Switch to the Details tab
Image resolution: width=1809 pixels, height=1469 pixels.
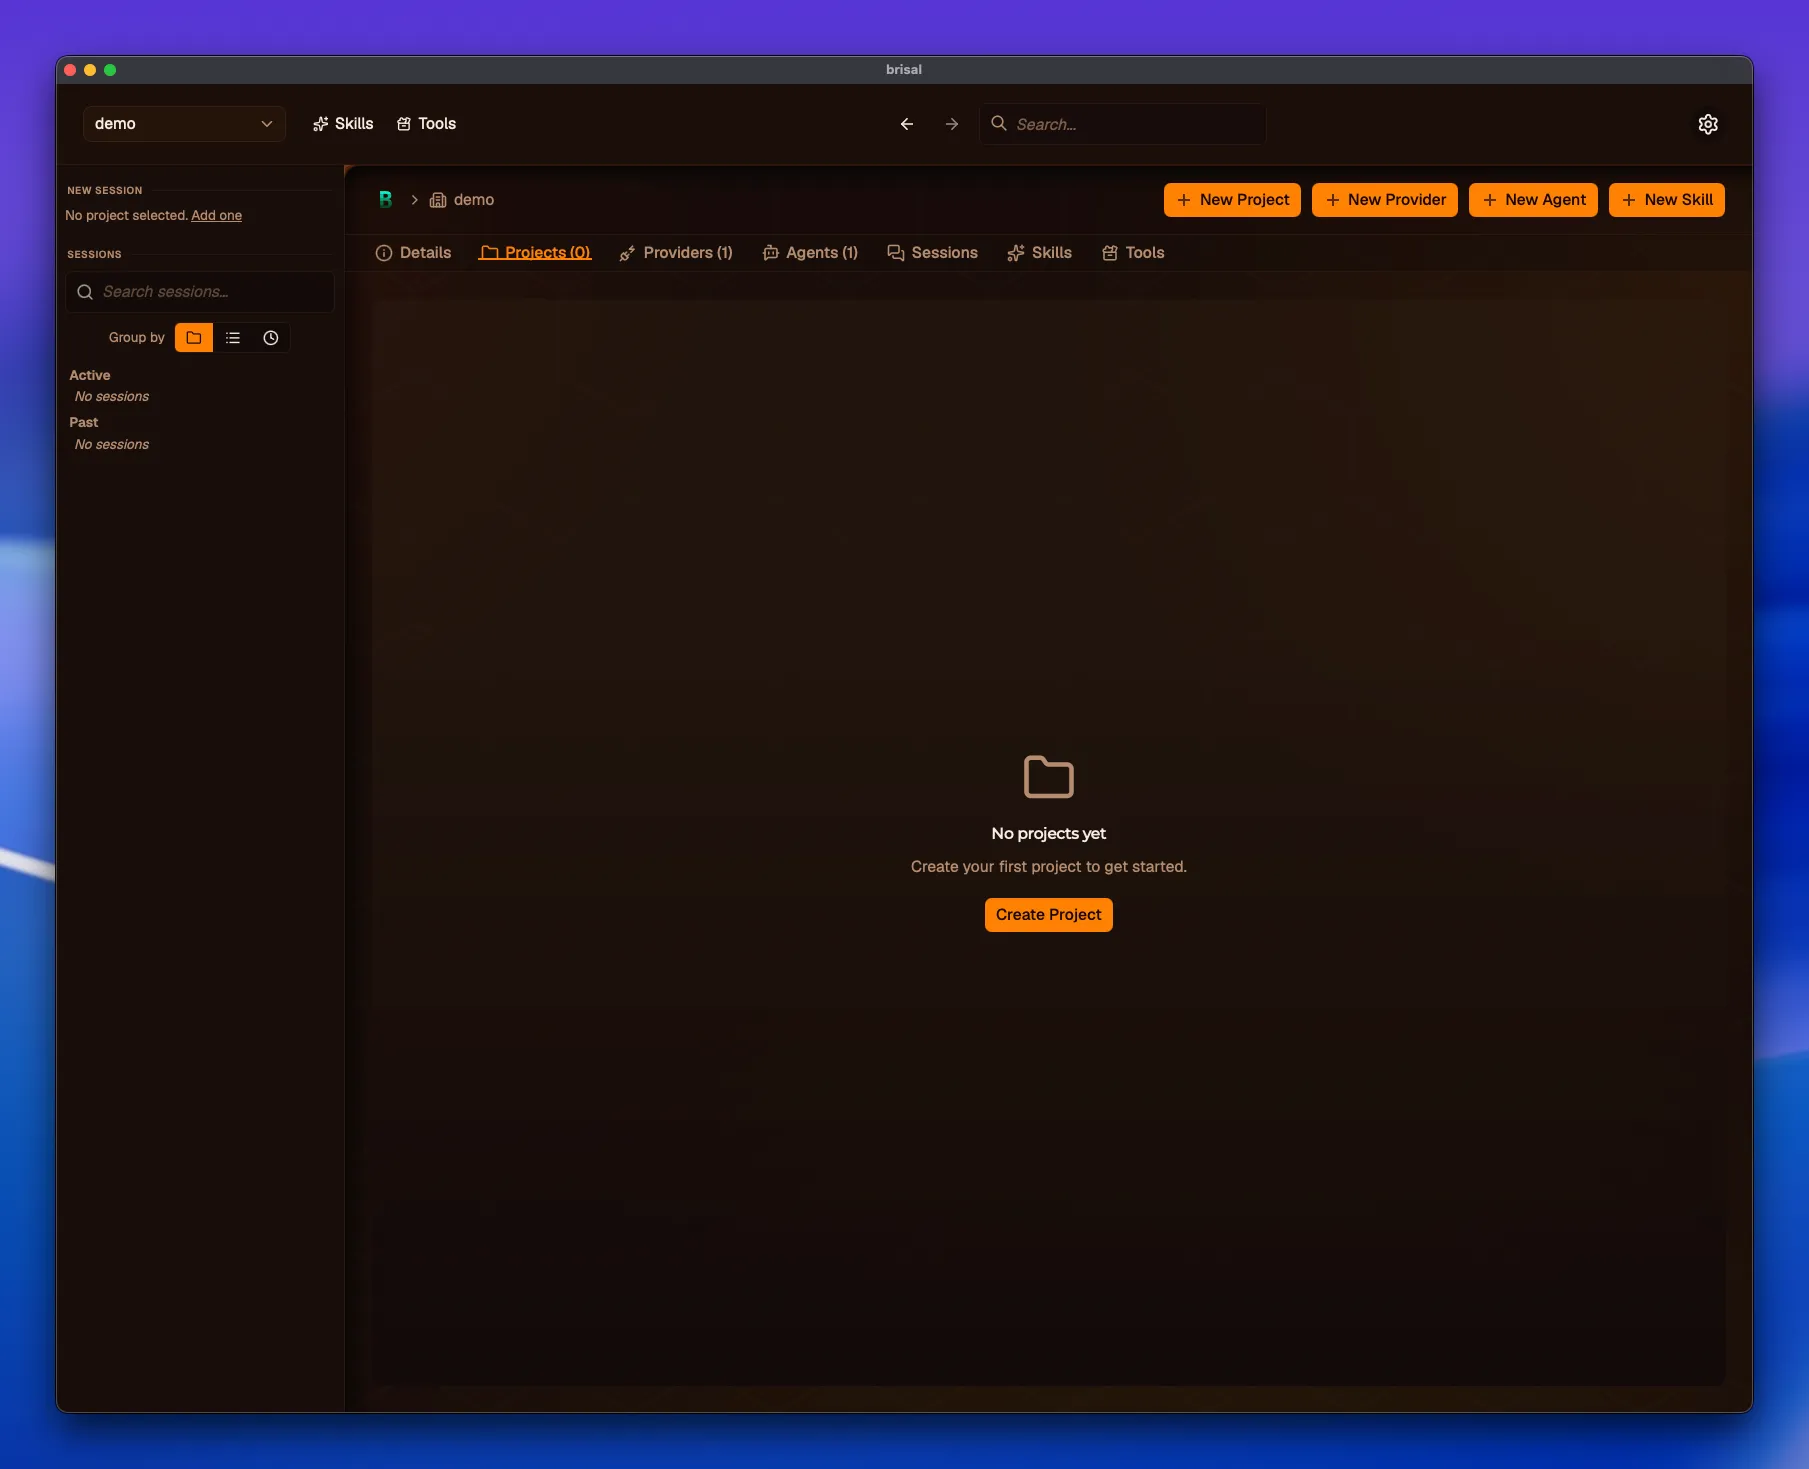(413, 253)
